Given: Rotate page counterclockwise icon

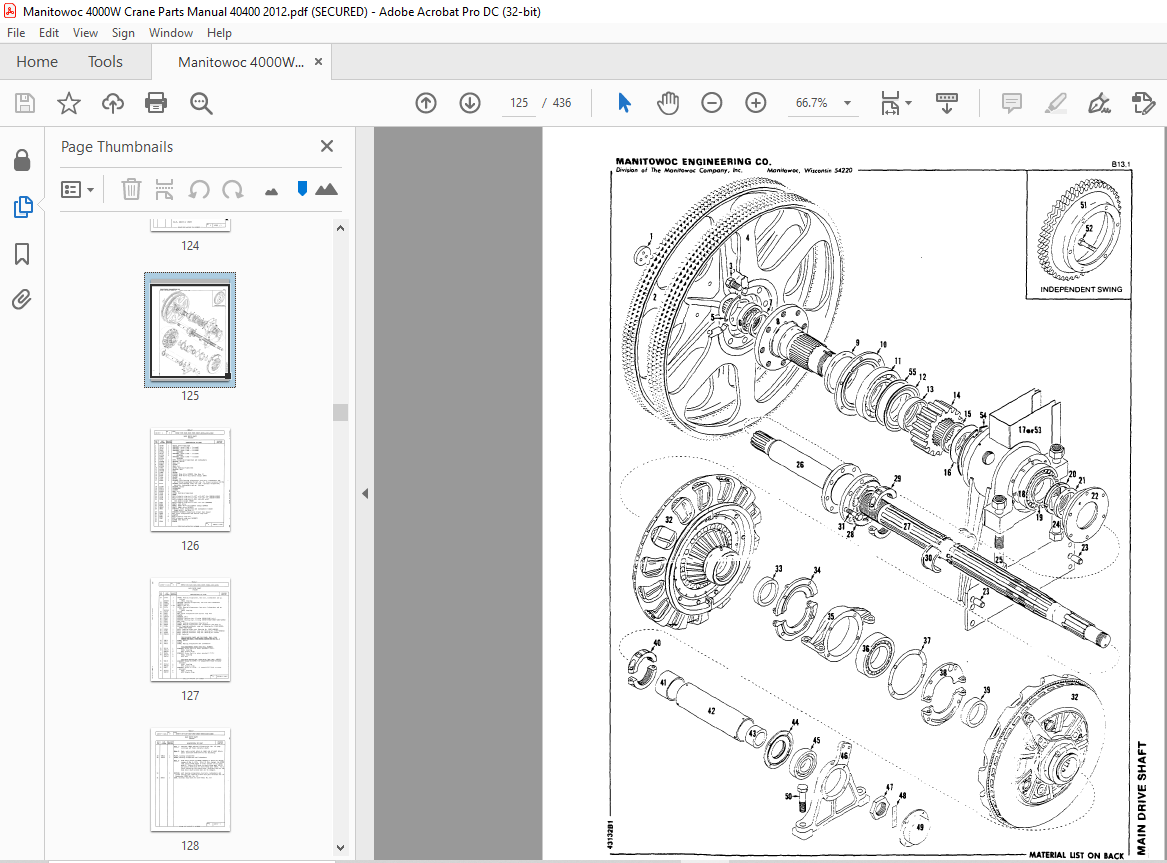Looking at the screenshot, I should [x=199, y=190].
